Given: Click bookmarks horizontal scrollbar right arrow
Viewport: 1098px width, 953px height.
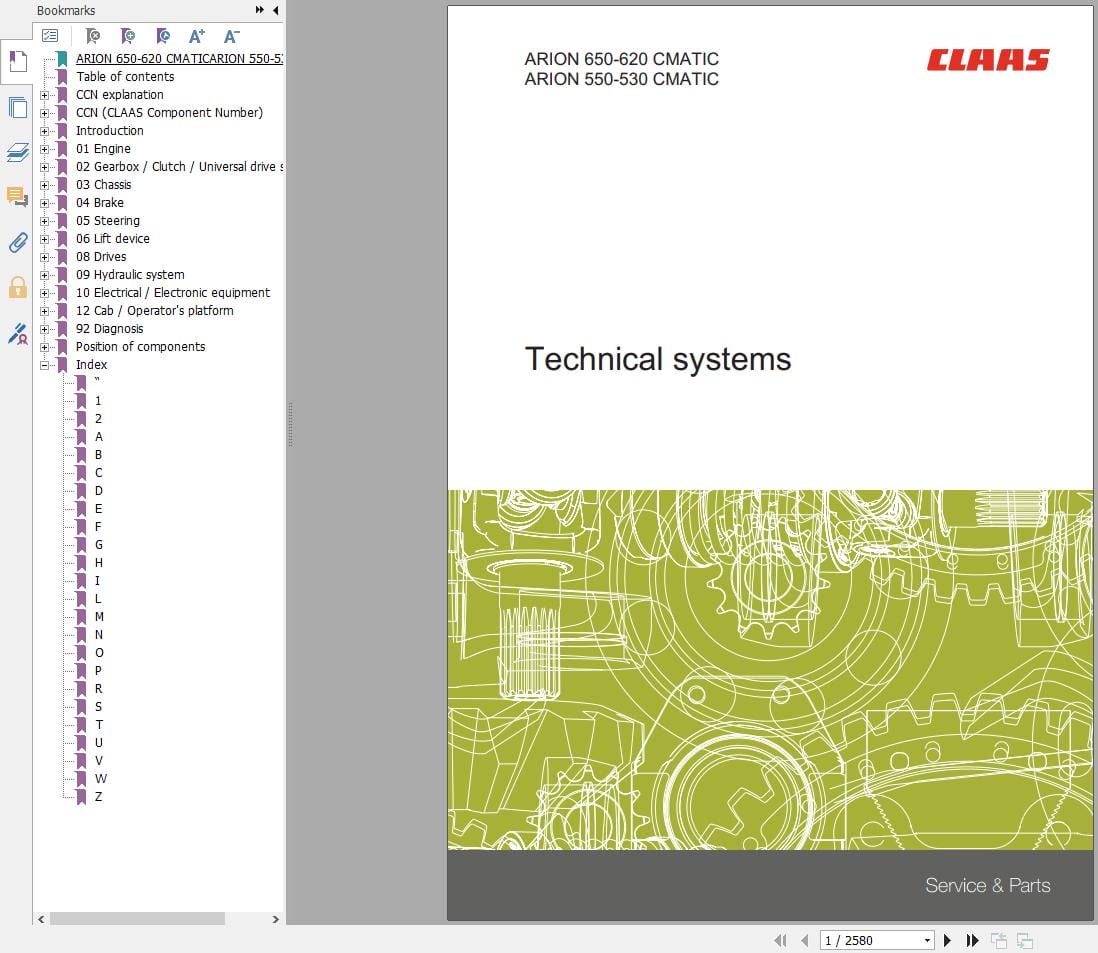Looking at the screenshot, I should 276,919.
